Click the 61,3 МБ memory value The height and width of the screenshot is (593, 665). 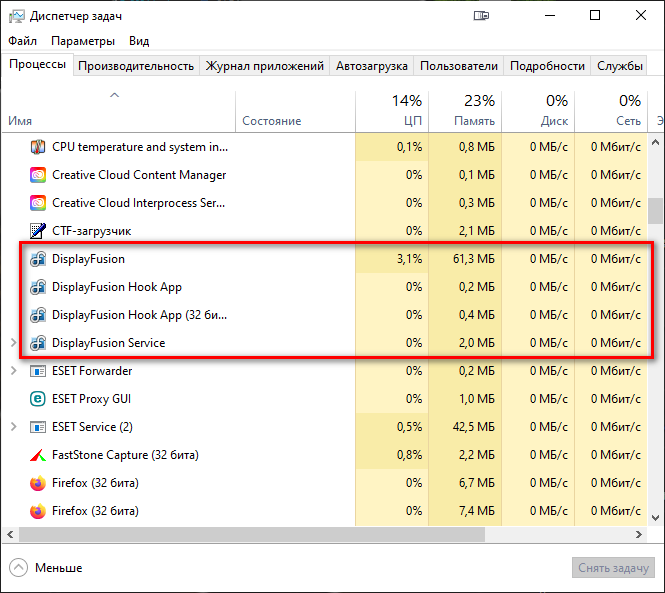coord(474,259)
